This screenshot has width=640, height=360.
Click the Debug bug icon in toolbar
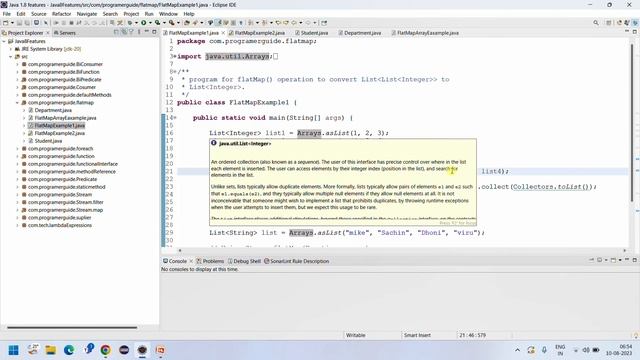(130, 23)
